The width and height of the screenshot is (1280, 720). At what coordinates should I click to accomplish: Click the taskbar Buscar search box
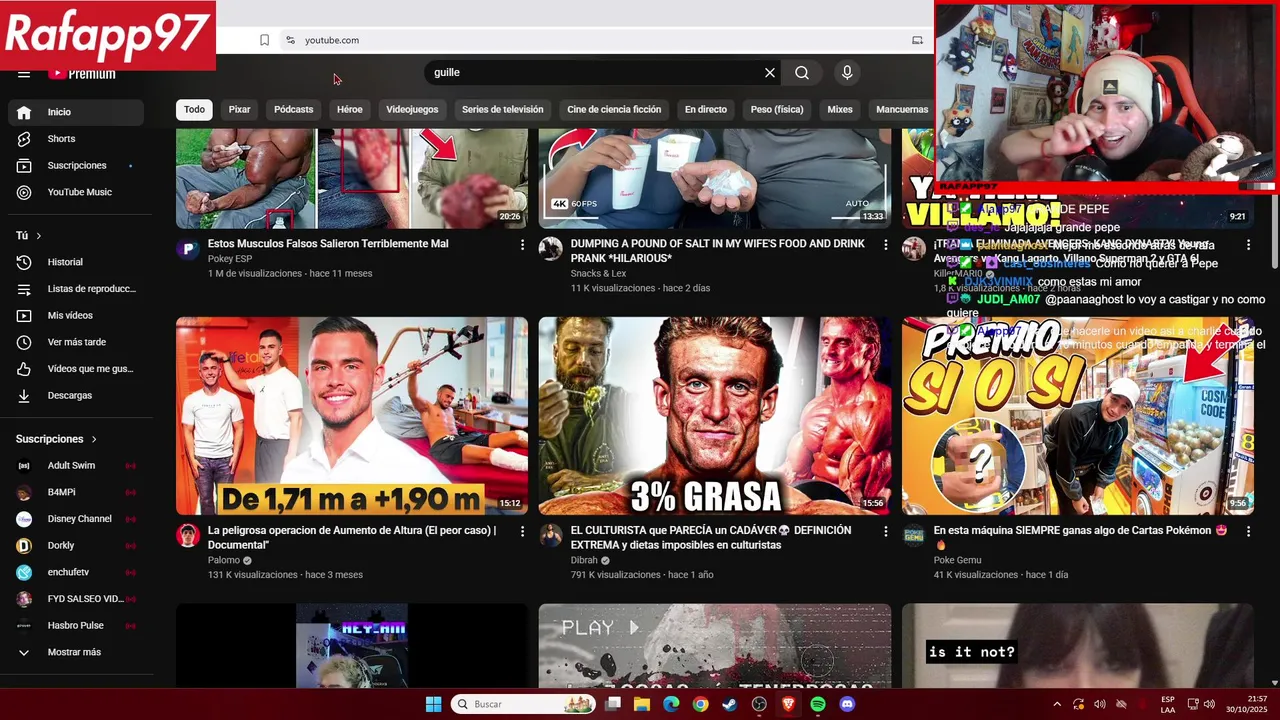coord(523,704)
